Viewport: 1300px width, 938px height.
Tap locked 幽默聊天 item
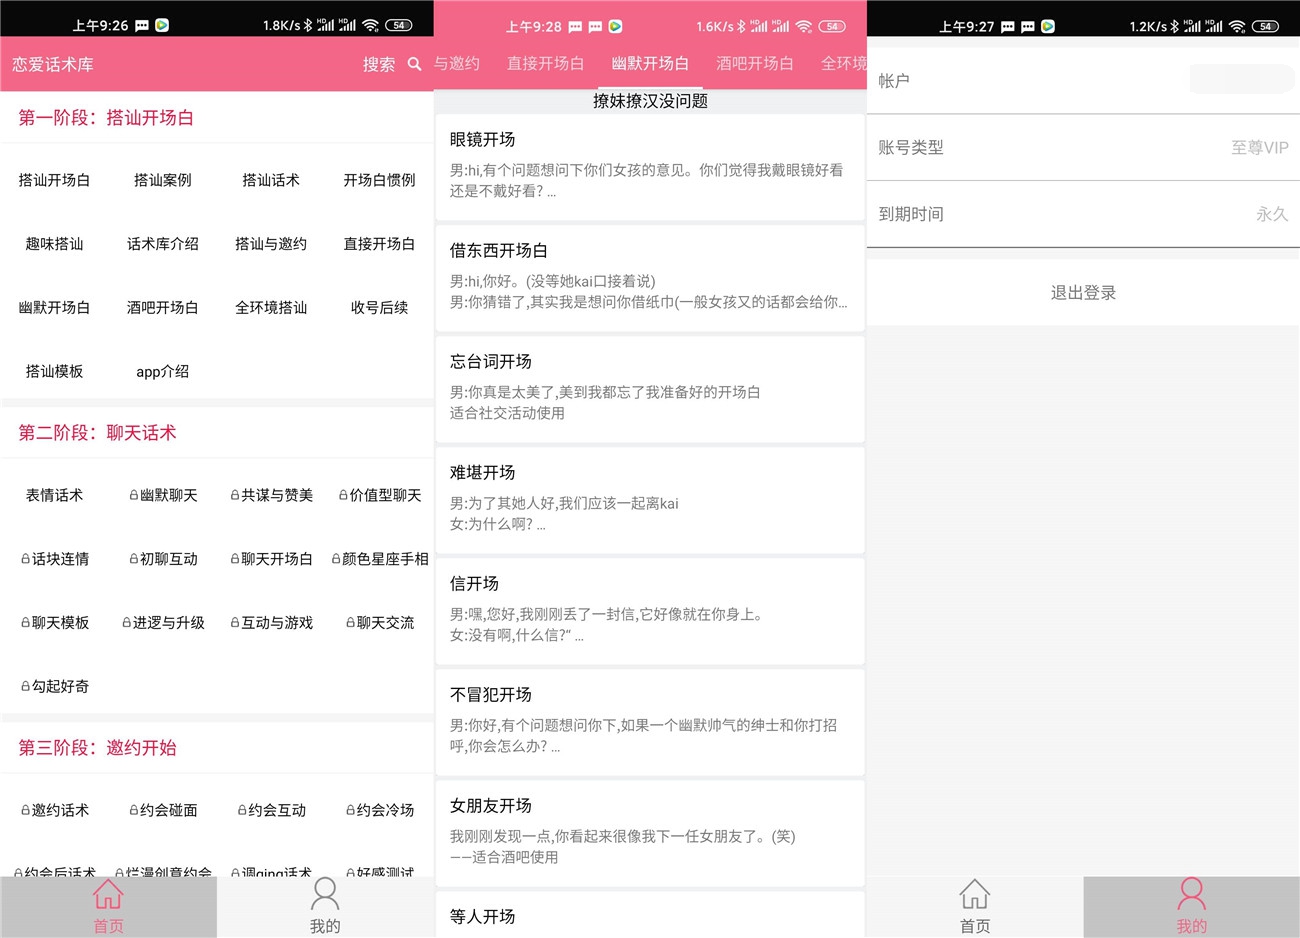pyautogui.click(x=163, y=495)
